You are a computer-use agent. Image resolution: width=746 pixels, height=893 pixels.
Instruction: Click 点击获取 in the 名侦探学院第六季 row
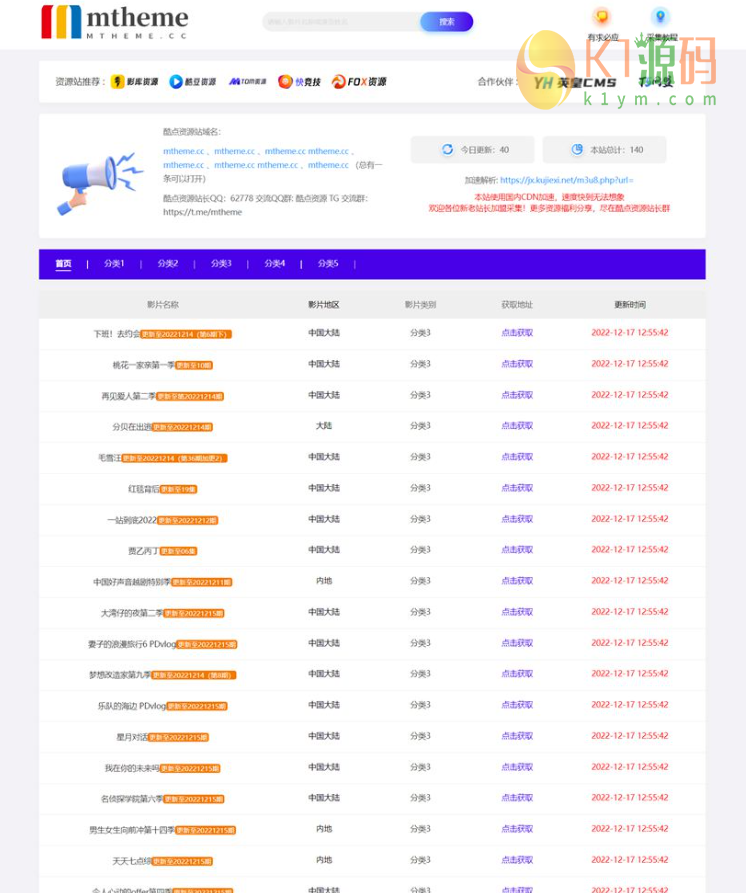tap(517, 798)
